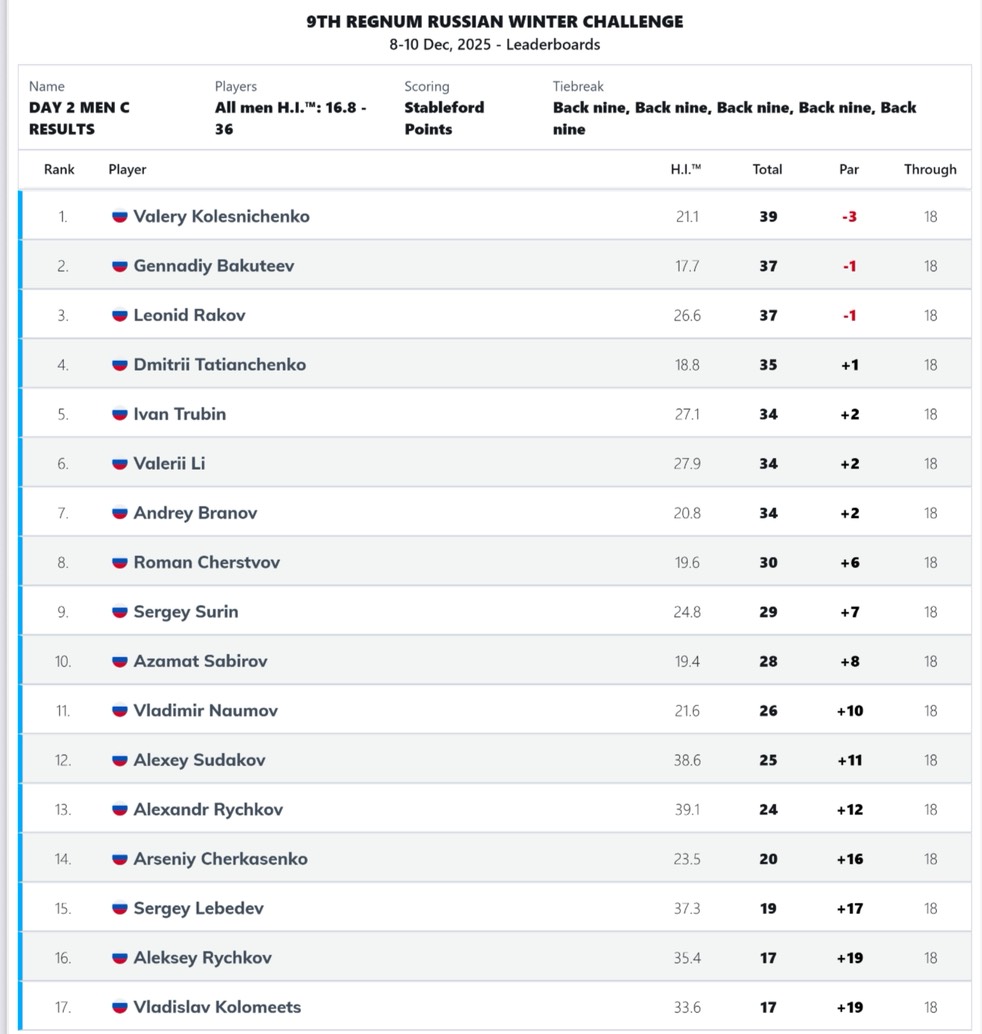Open player Dmitrii Tatianchenko

220,365
